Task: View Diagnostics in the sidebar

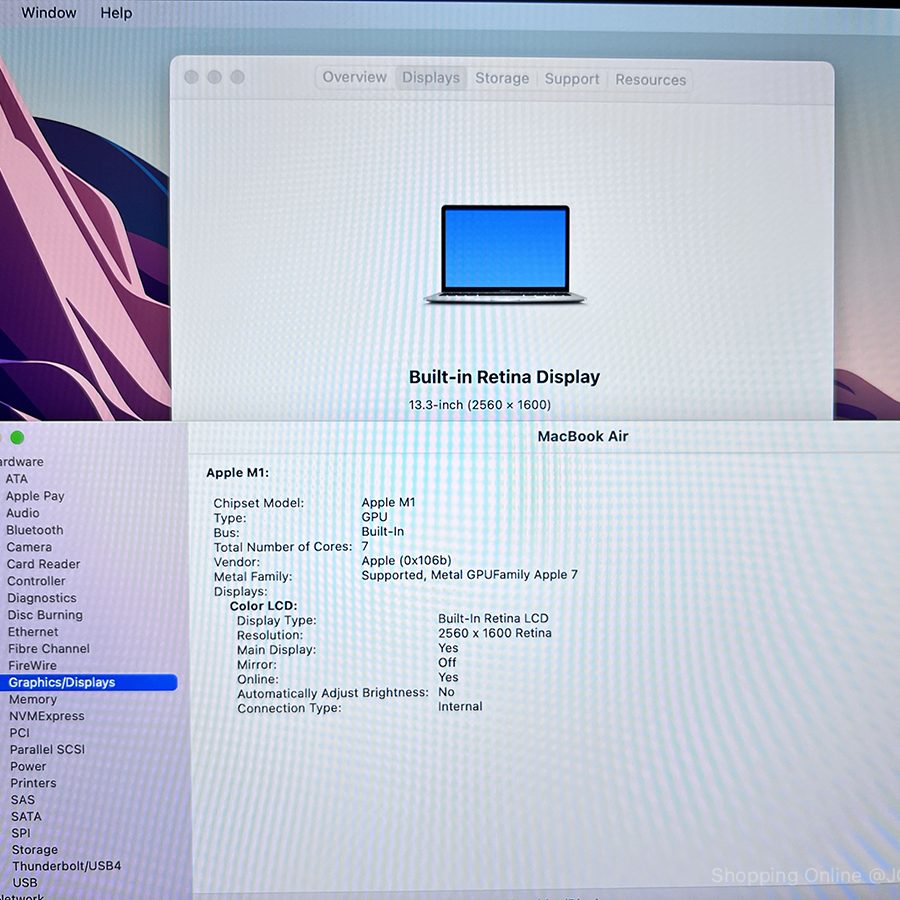Action: pos(42,598)
